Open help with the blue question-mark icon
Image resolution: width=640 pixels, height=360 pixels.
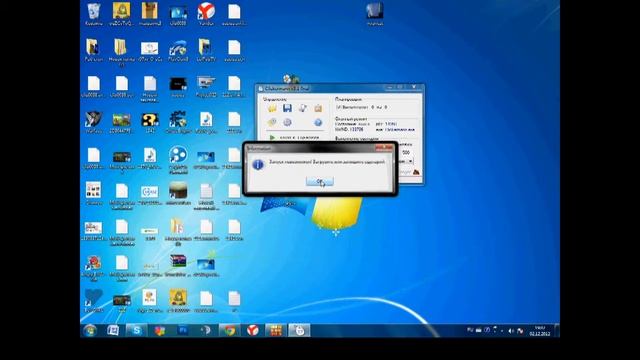point(318,122)
